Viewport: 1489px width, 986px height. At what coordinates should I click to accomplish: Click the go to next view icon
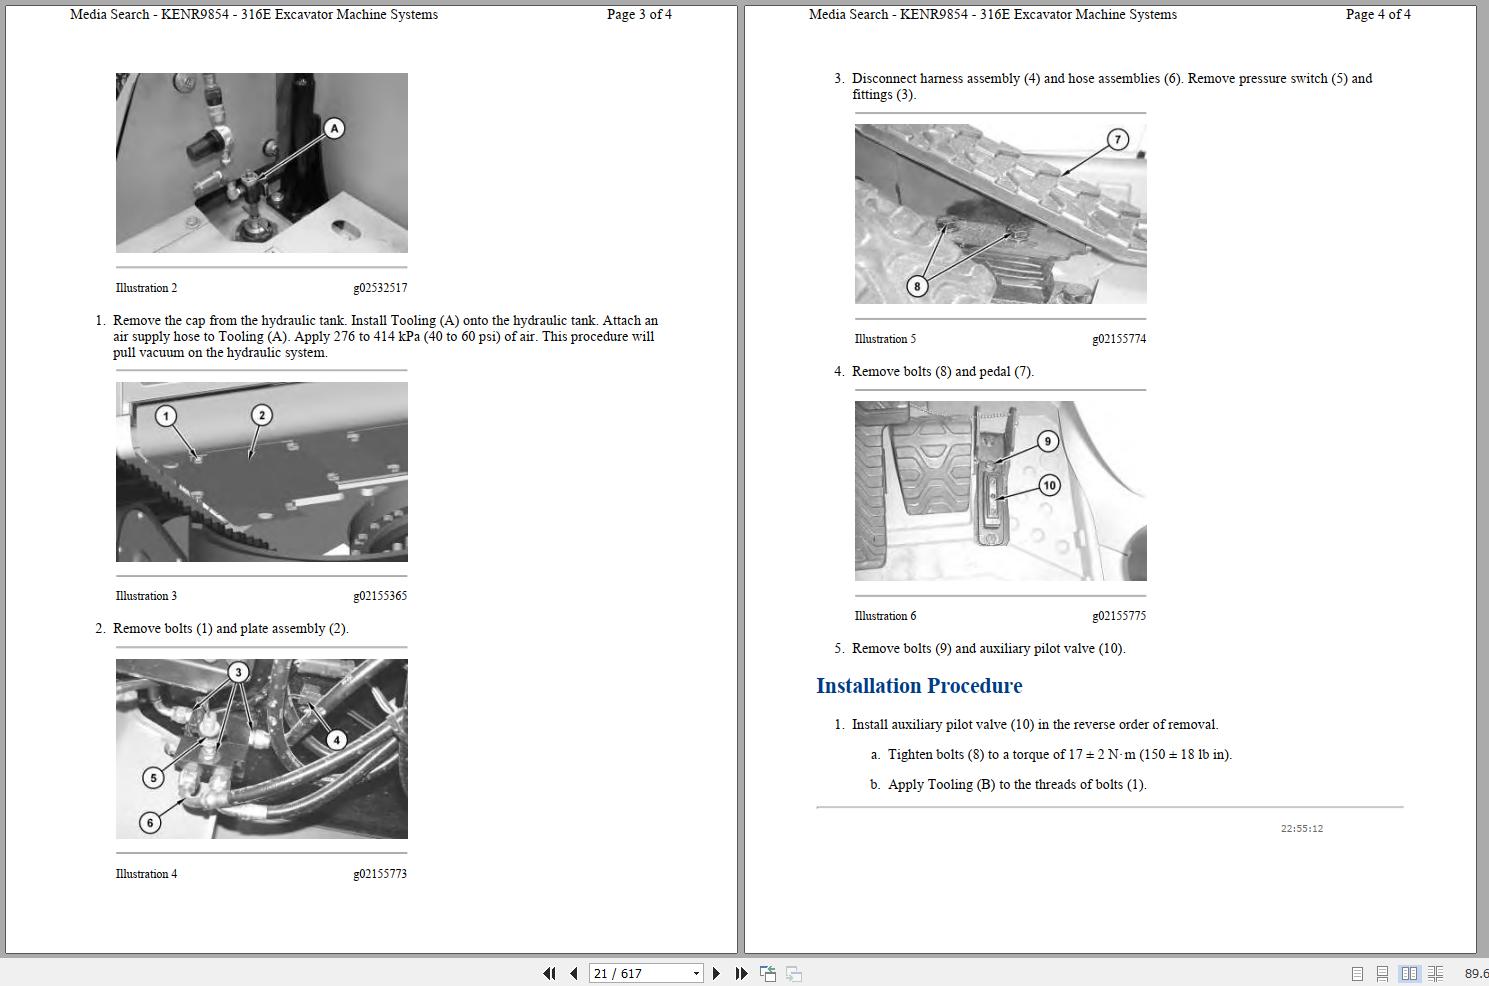pos(794,973)
